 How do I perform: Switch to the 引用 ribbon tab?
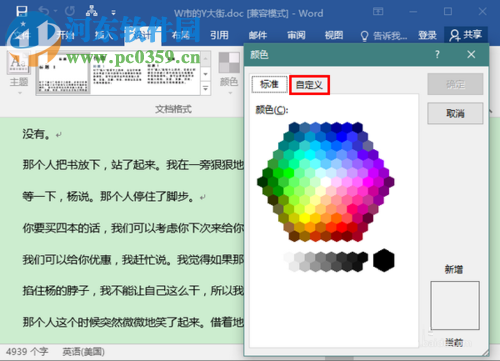[x=219, y=35]
